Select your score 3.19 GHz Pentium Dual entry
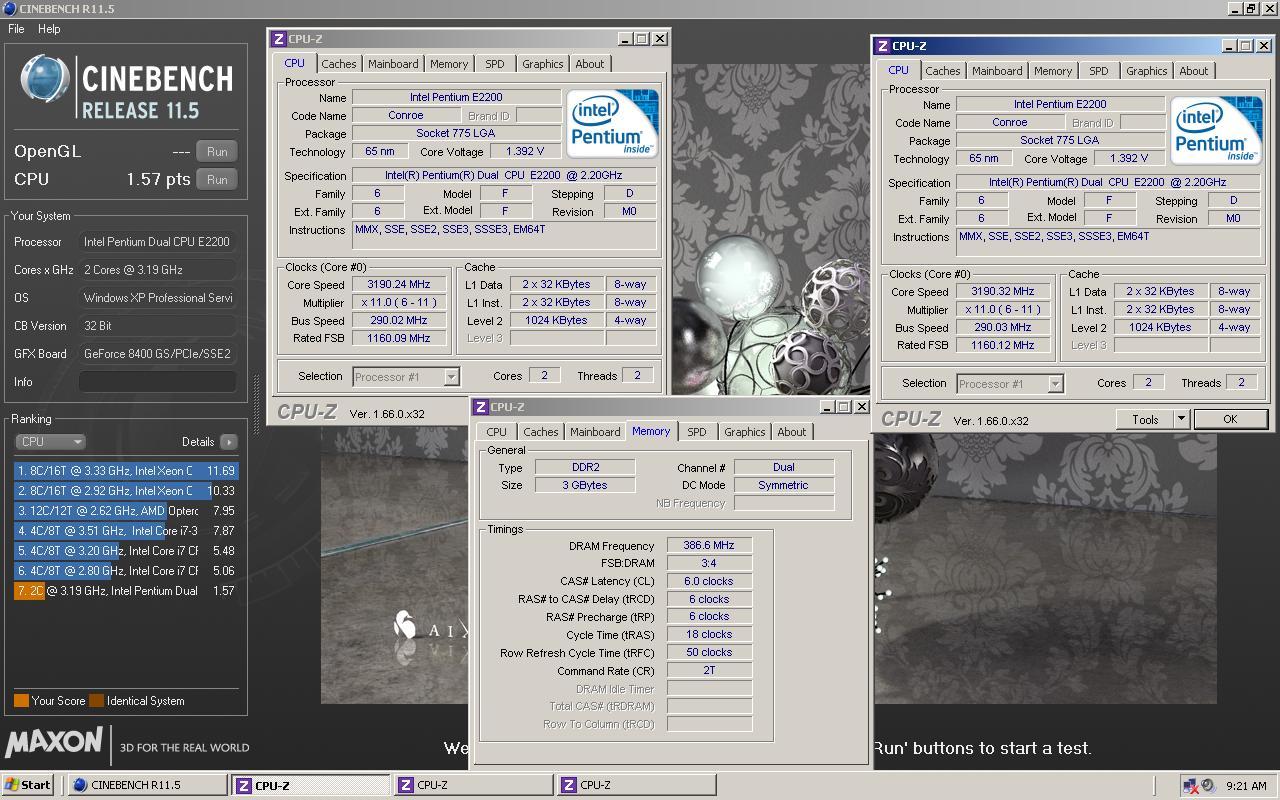This screenshot has width=1280, height=800. (126, 590)
